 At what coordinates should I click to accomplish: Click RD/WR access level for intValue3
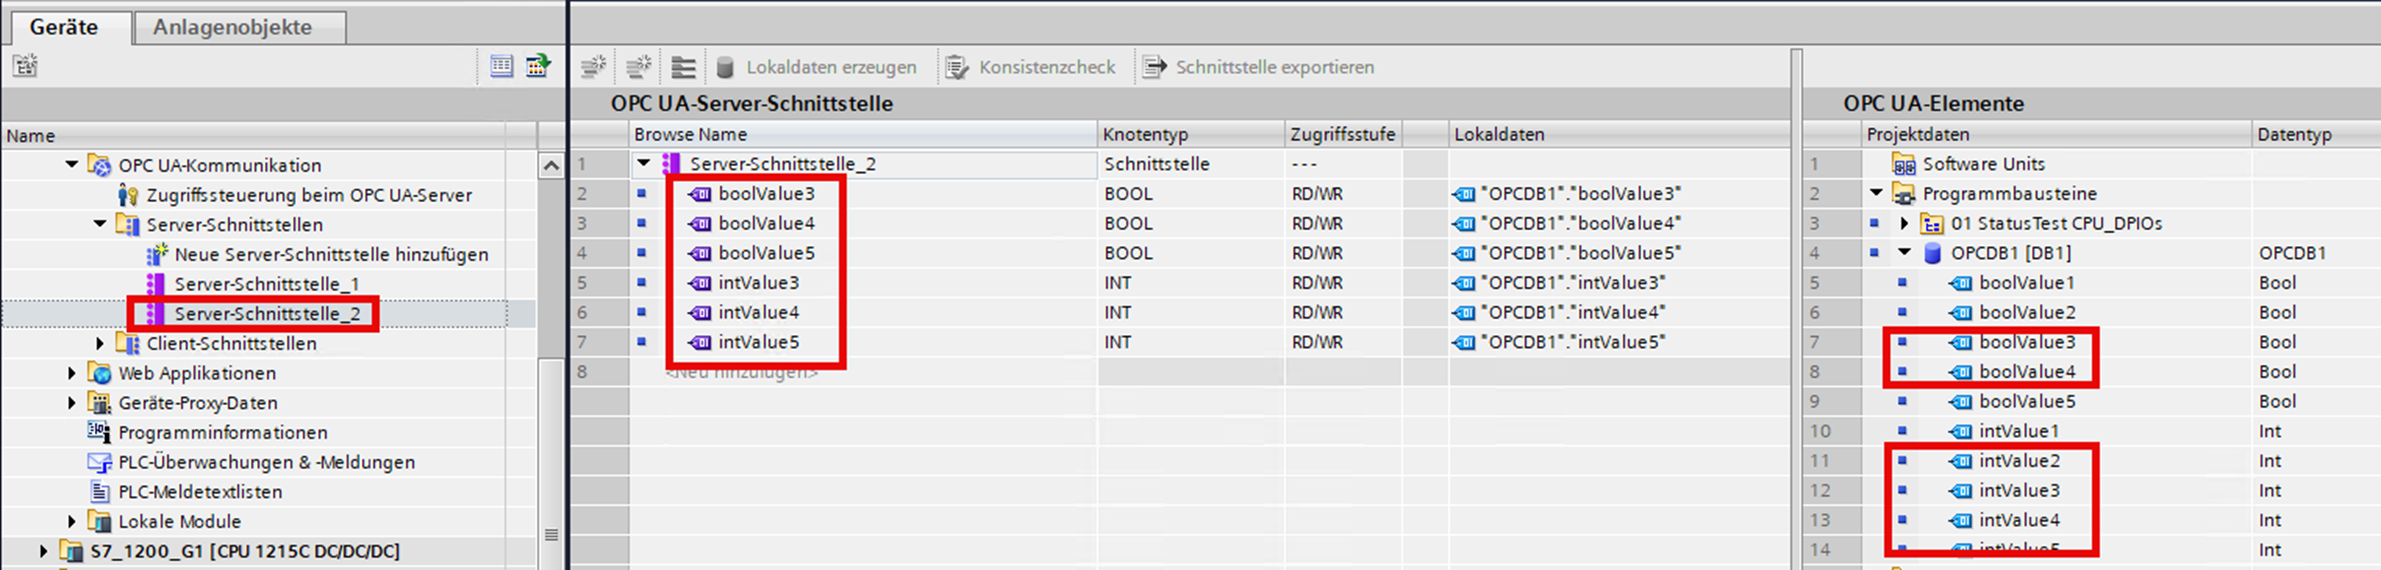1317,283
